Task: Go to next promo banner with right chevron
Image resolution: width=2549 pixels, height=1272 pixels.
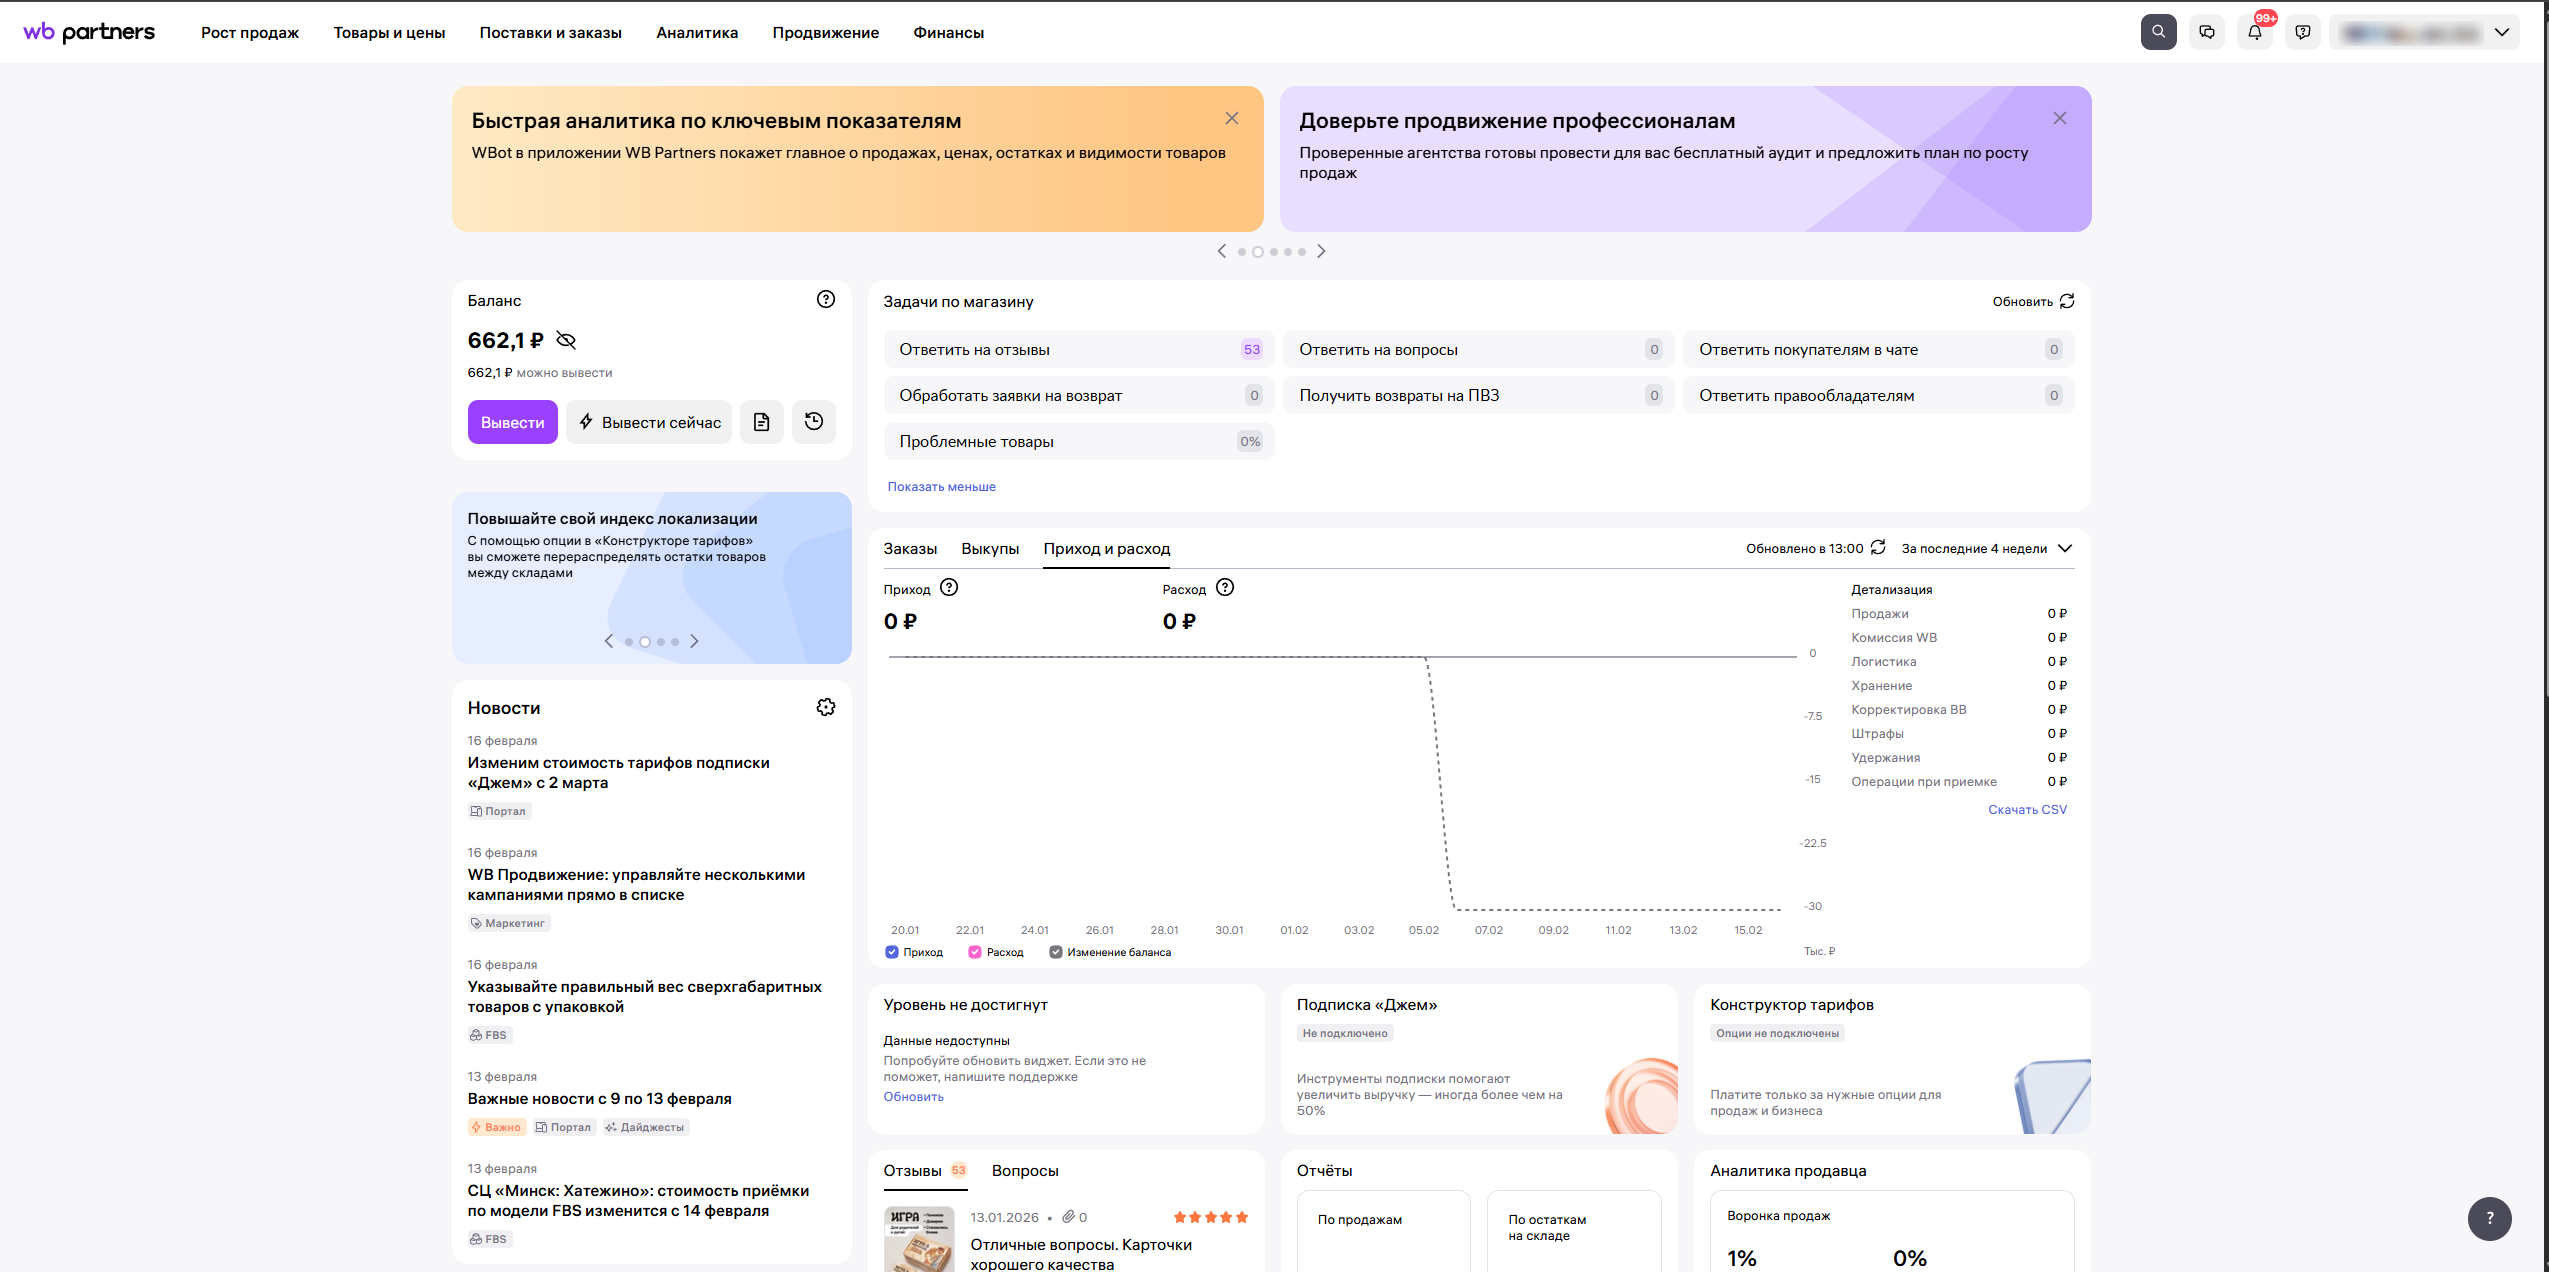Action: 1321,251
